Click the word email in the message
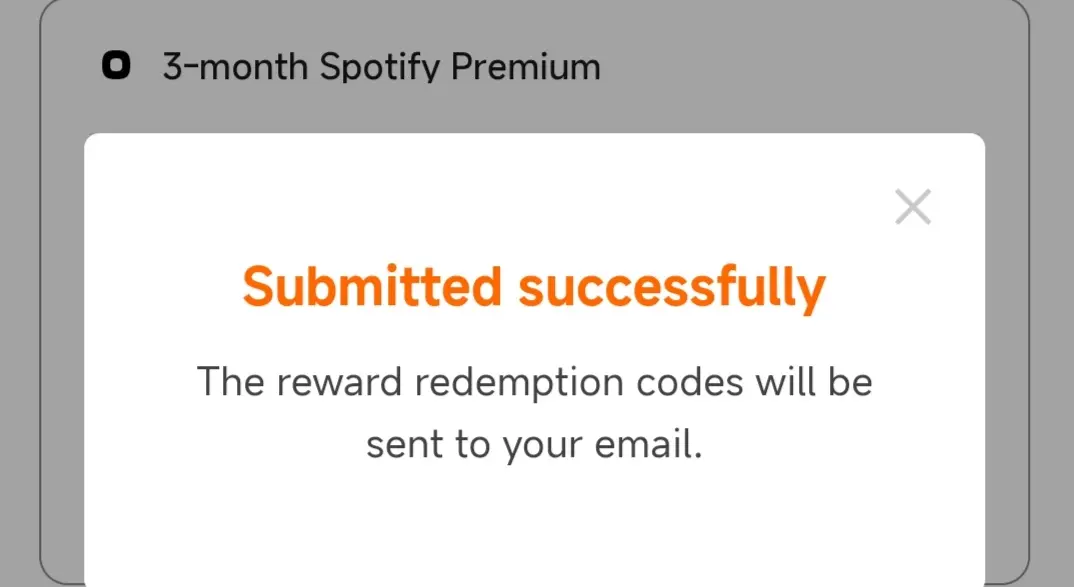 (x=648, y=444)
